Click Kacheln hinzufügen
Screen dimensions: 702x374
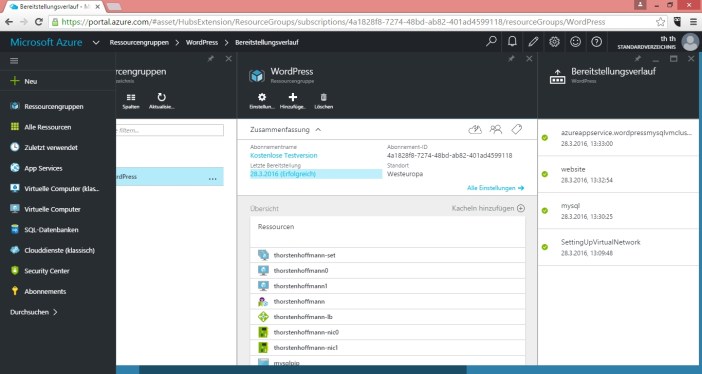click(x=488, y=208)
